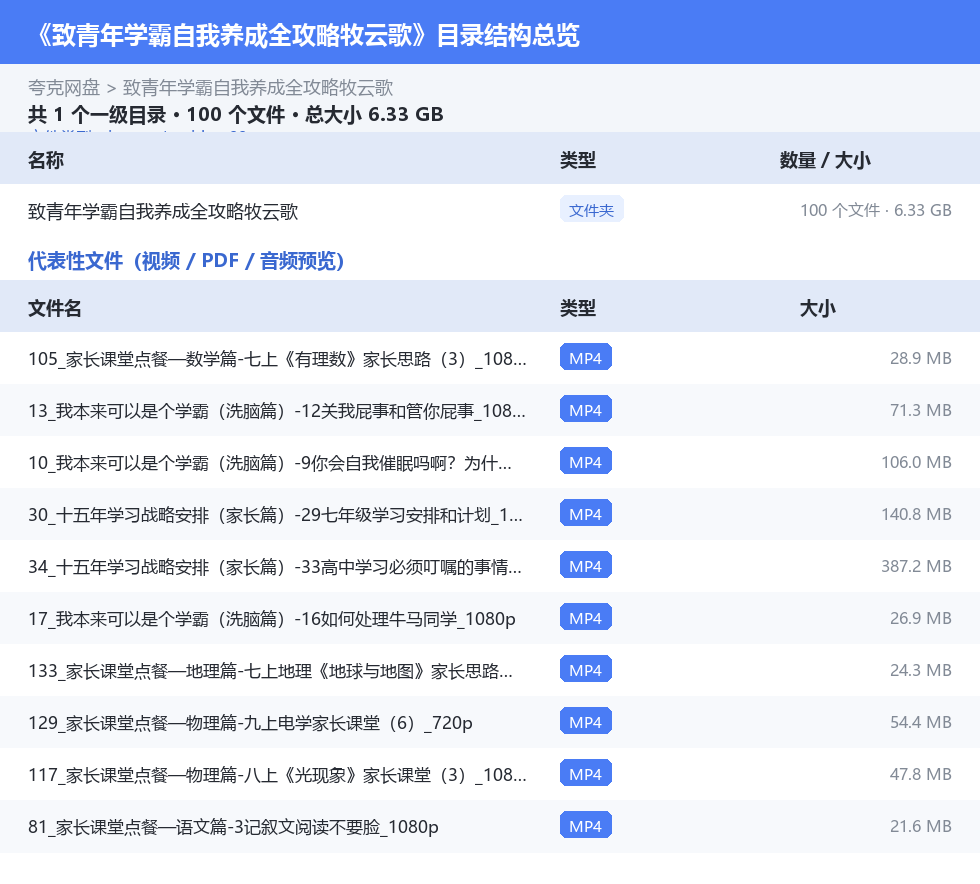The height and width of the screenshot is (884, 980).
Task: Click the 大小 column header
Action: [x=818, y=308]
